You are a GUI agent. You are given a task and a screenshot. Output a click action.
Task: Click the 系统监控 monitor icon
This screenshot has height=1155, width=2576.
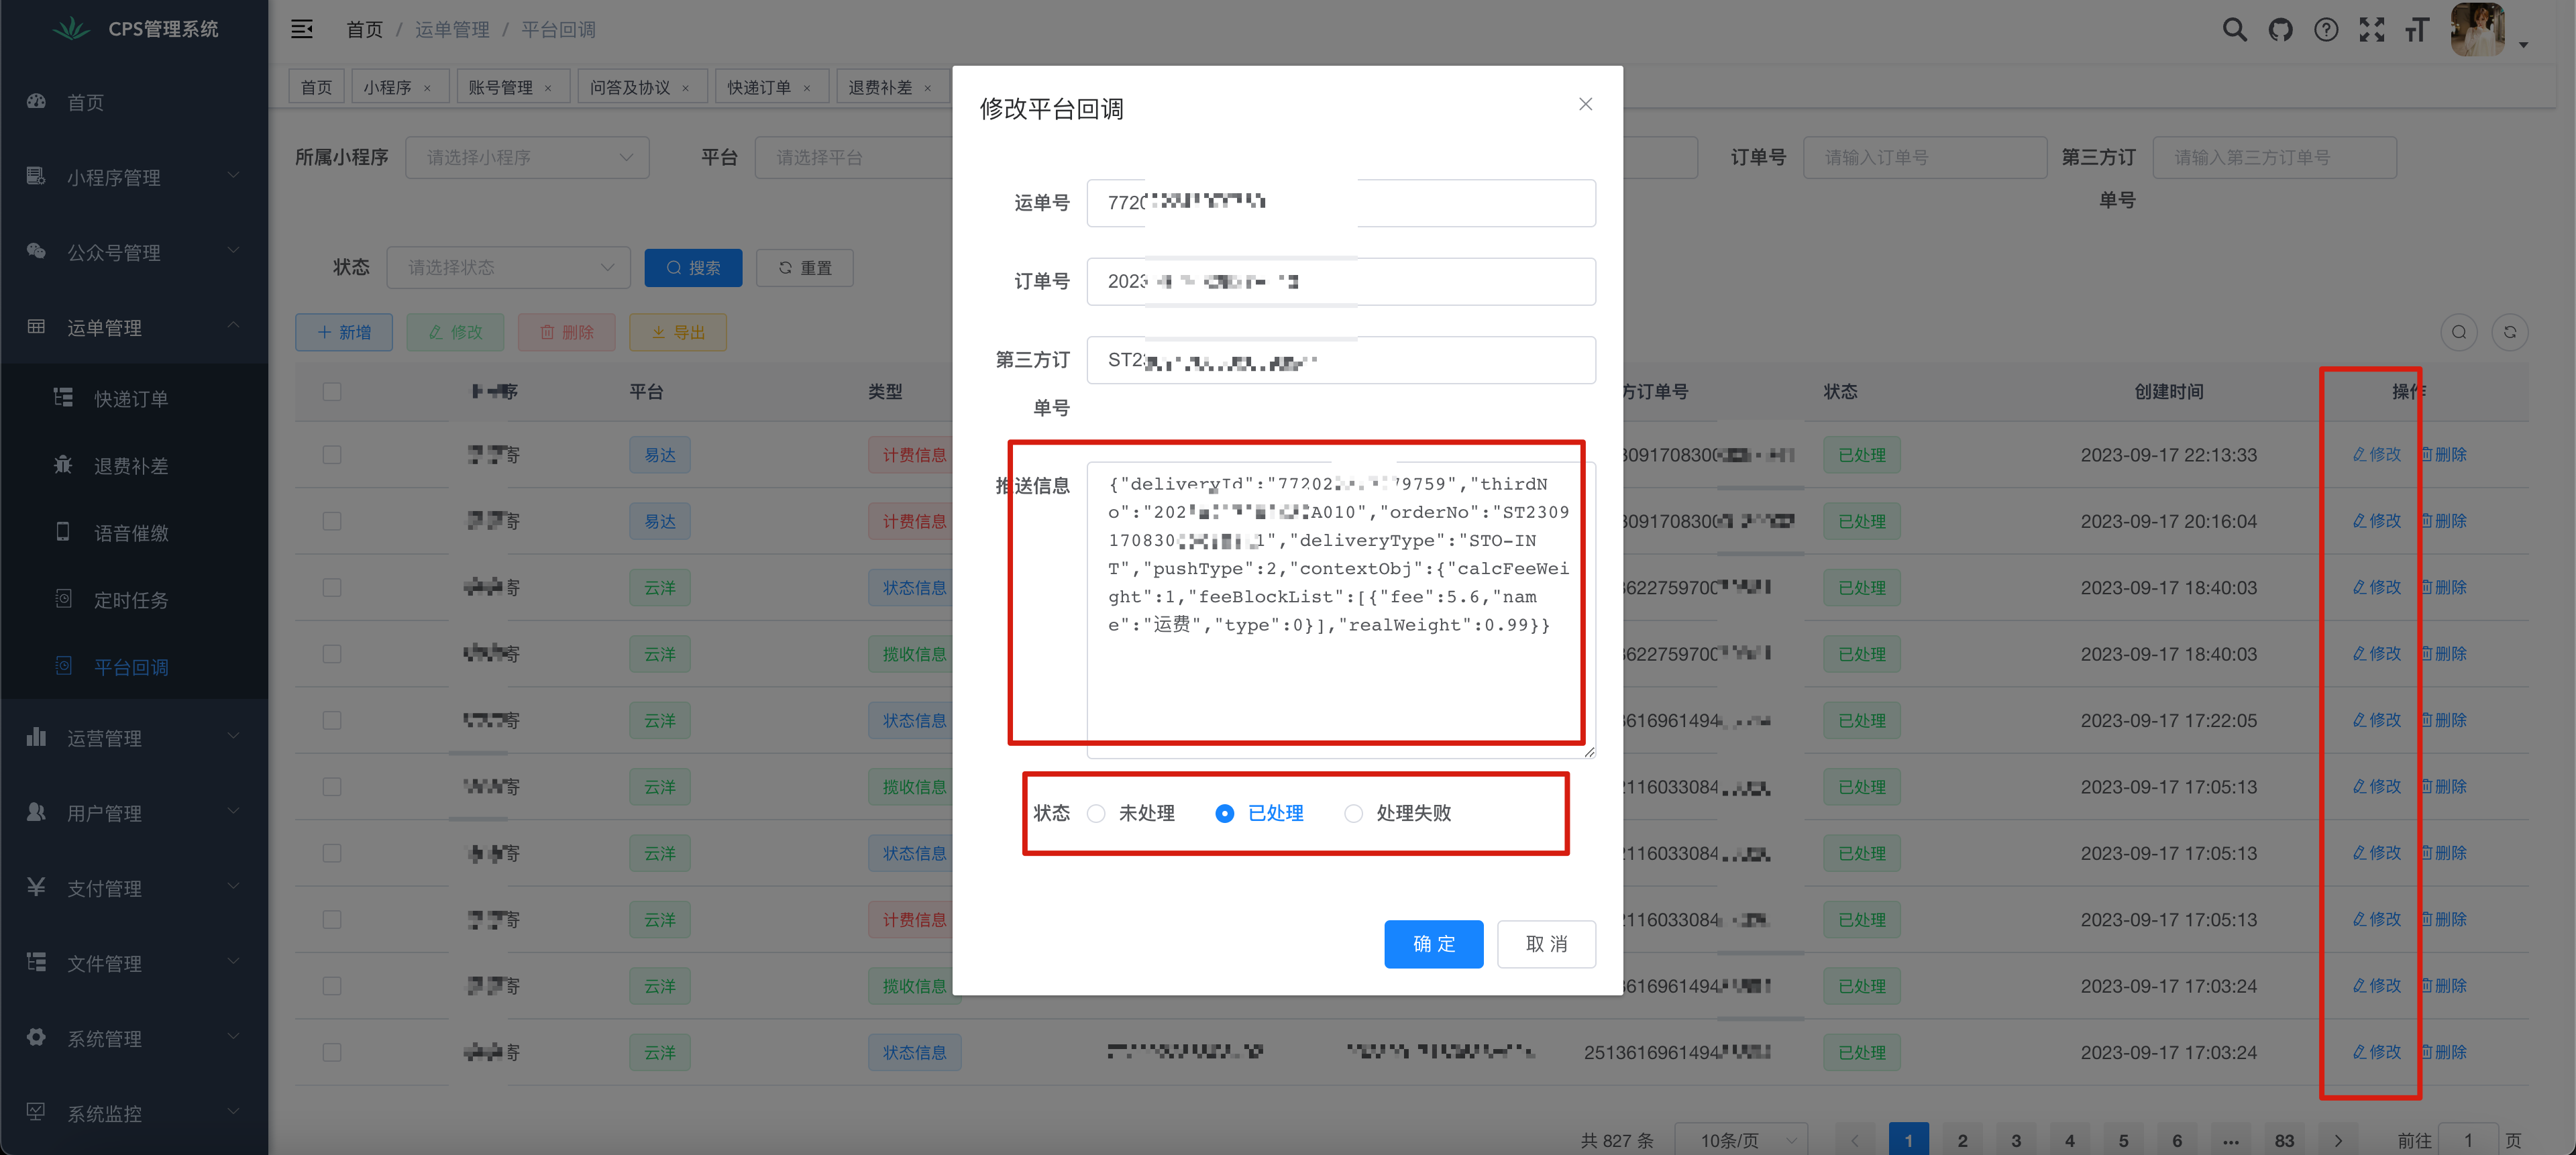tap(36, 1111)
